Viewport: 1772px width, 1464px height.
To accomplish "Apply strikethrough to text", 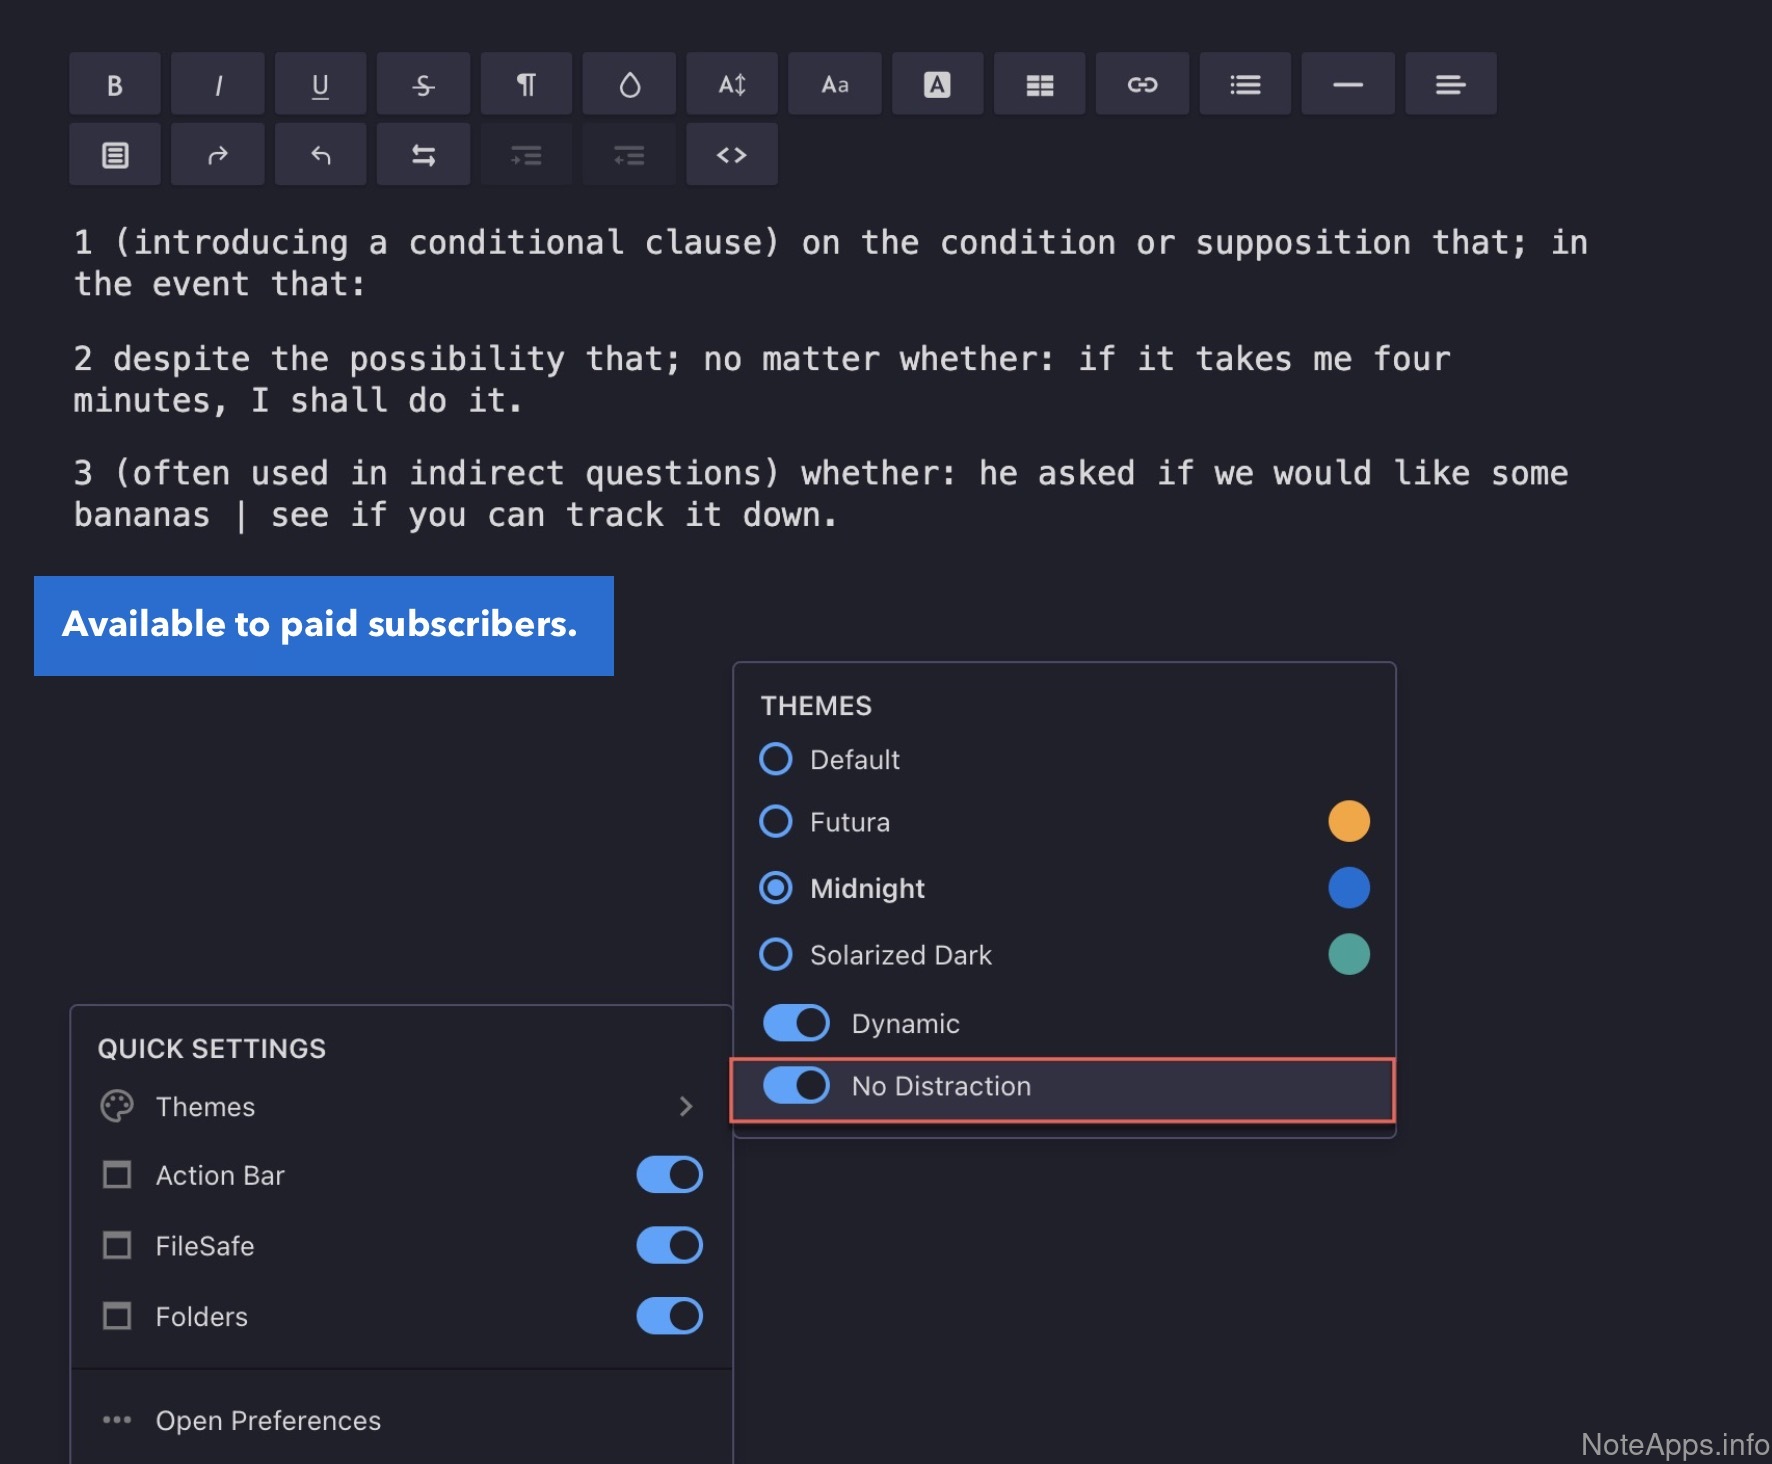I will tap(423, 85).
